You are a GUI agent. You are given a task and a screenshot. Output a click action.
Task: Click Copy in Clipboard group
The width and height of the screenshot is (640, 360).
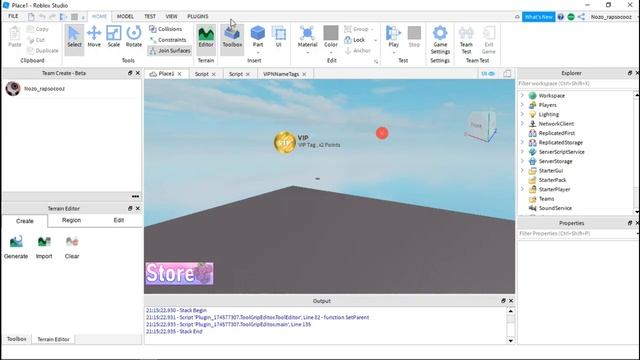click(38, 29)
